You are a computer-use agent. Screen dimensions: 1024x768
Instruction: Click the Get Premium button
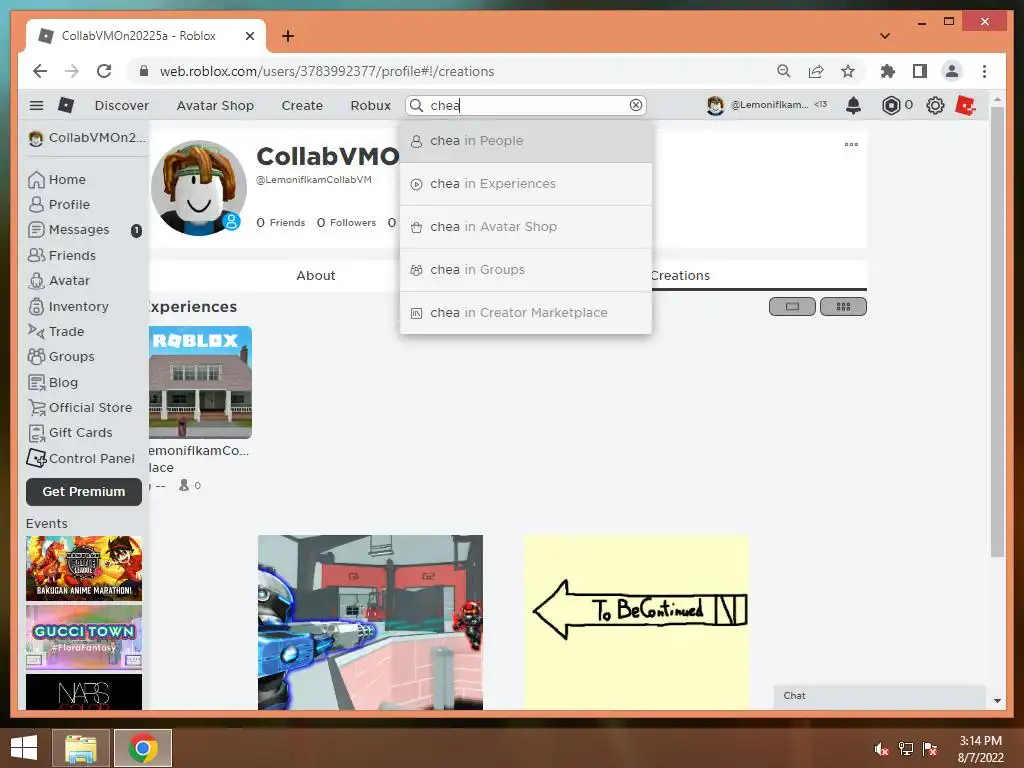pyautogui.click(x=84, y=492)
